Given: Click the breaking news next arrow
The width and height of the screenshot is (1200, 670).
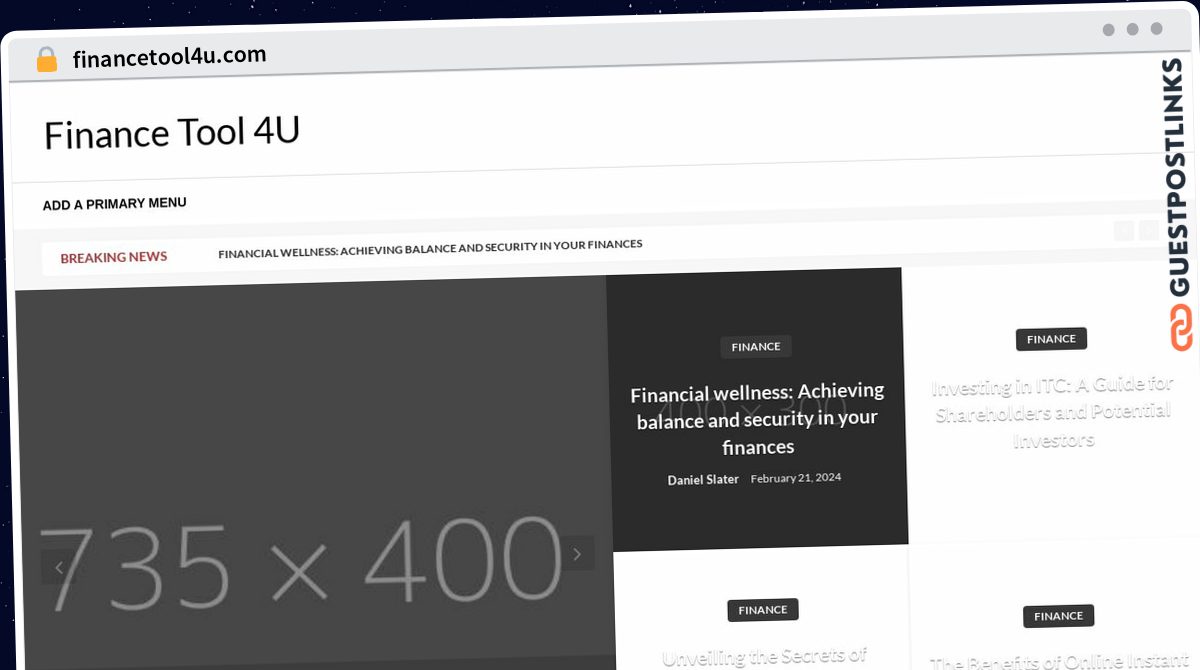Looking at the screenshot, I should pos(1149,230).
